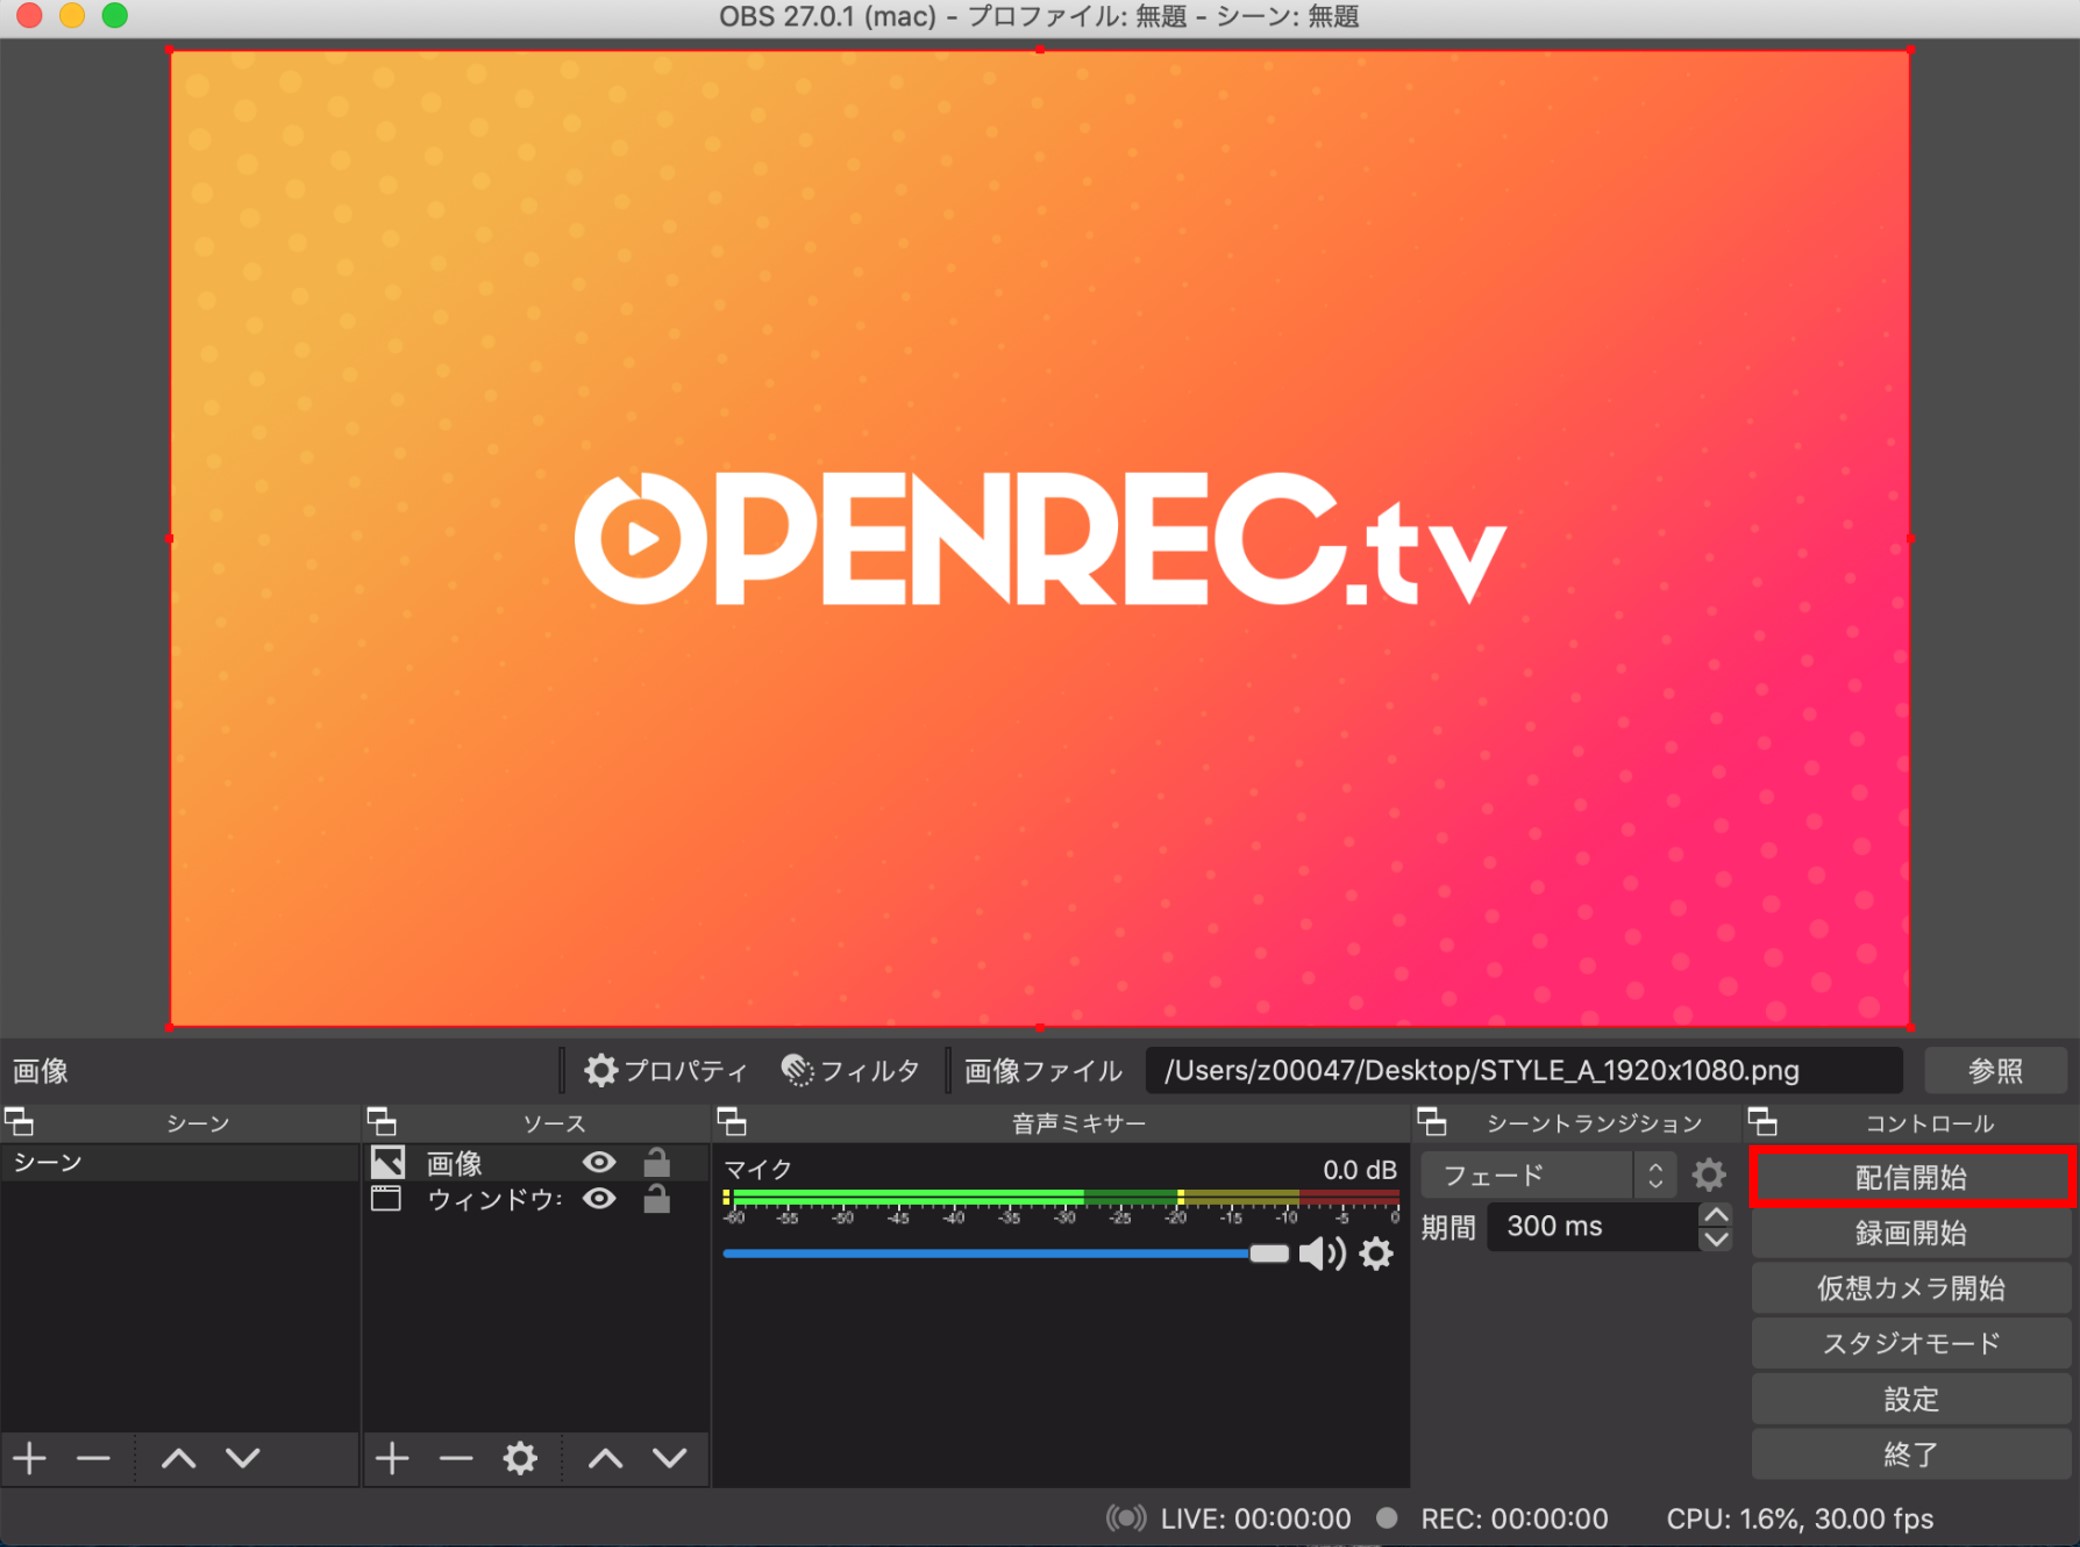
Task: Click the 終了 exit button
Action: pyautogui.click(x=1911, y=1454)
